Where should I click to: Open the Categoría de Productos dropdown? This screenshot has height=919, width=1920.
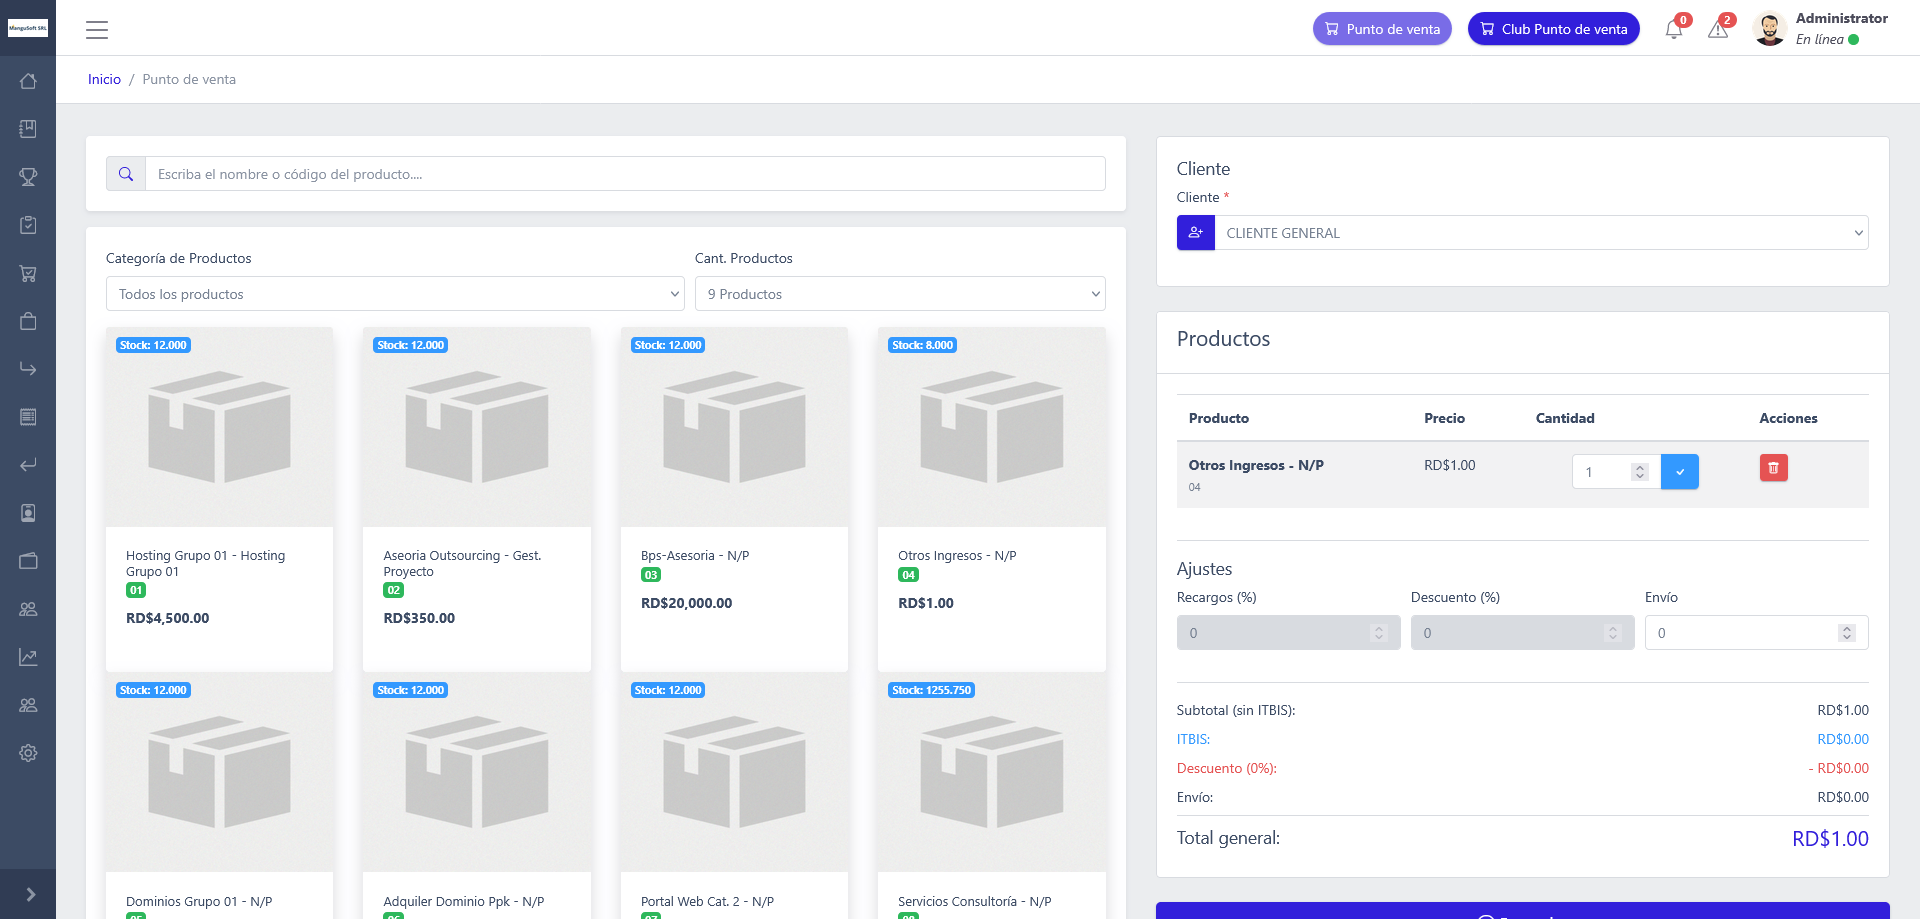[x=395, y=294]
